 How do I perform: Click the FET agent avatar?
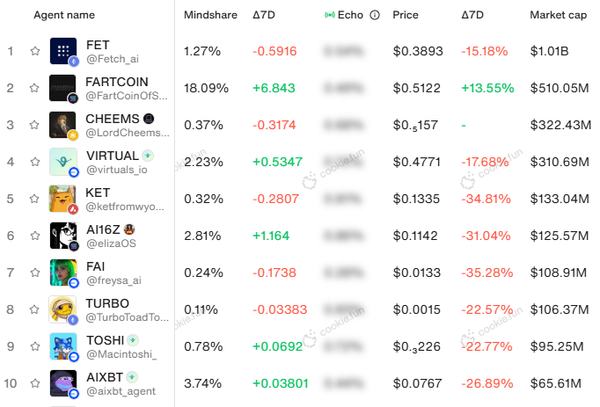(x=63, y=51)
